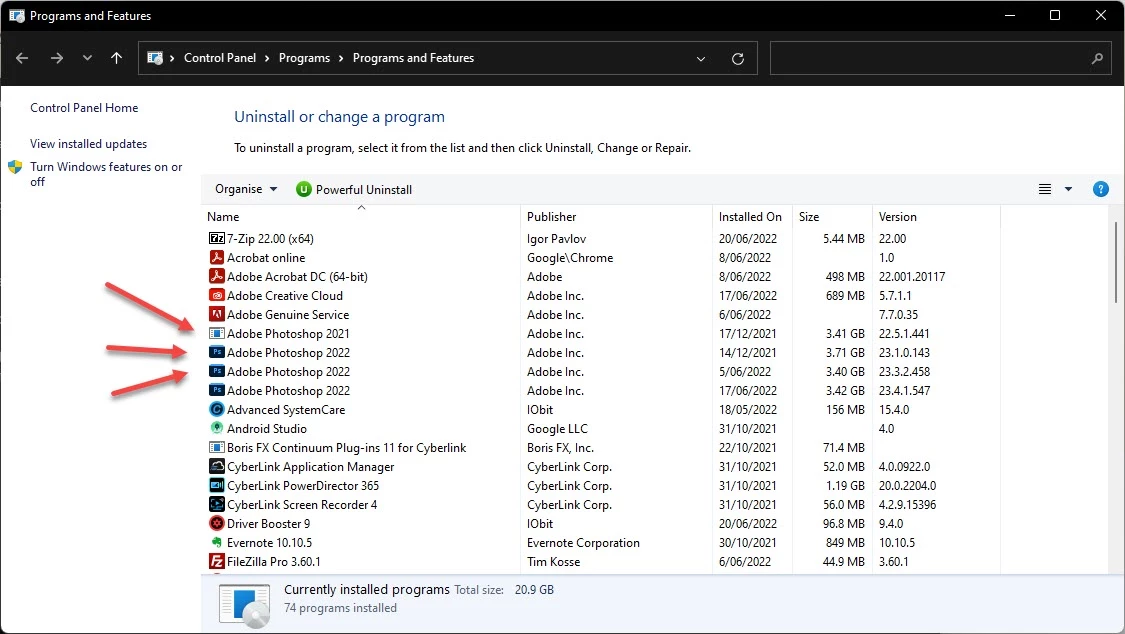Select CyberLink Screen Recorder 4 icon
This screenshot has height=634, width=1125.
216,504
